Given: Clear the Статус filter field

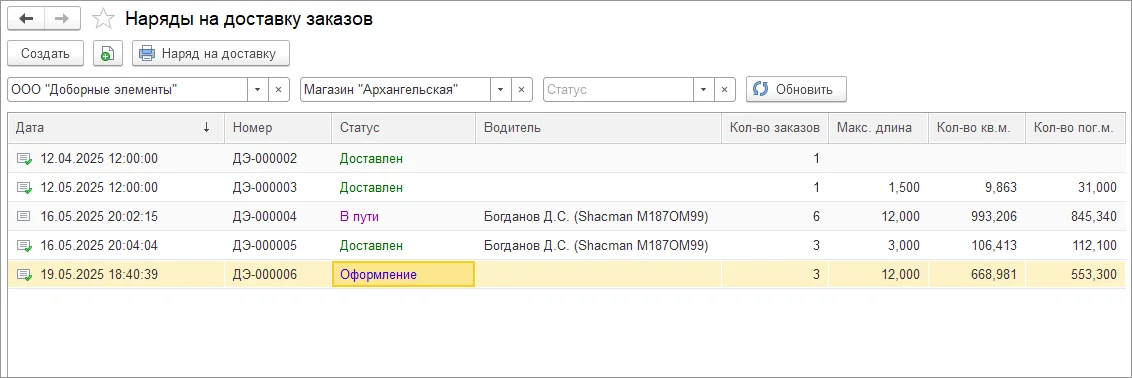Looking at the screenshot, I should coord(725,89).
